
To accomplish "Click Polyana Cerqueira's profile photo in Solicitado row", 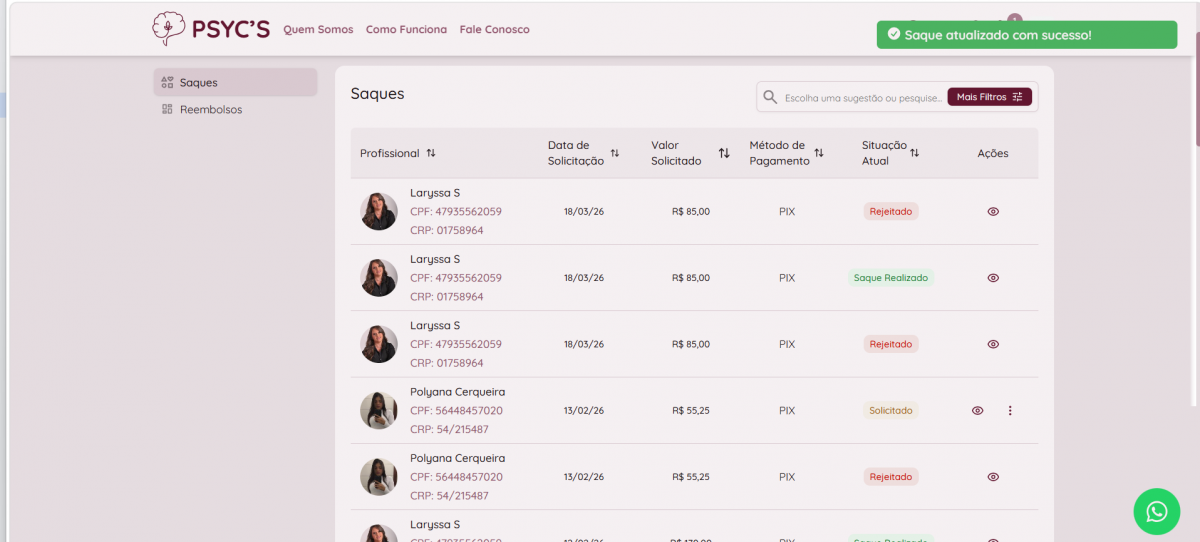I will click(x=379, y=410).
